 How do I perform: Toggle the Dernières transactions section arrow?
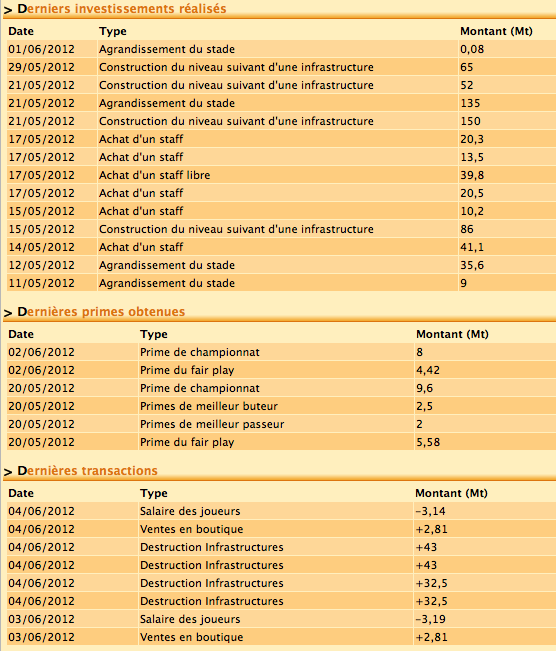8,472
